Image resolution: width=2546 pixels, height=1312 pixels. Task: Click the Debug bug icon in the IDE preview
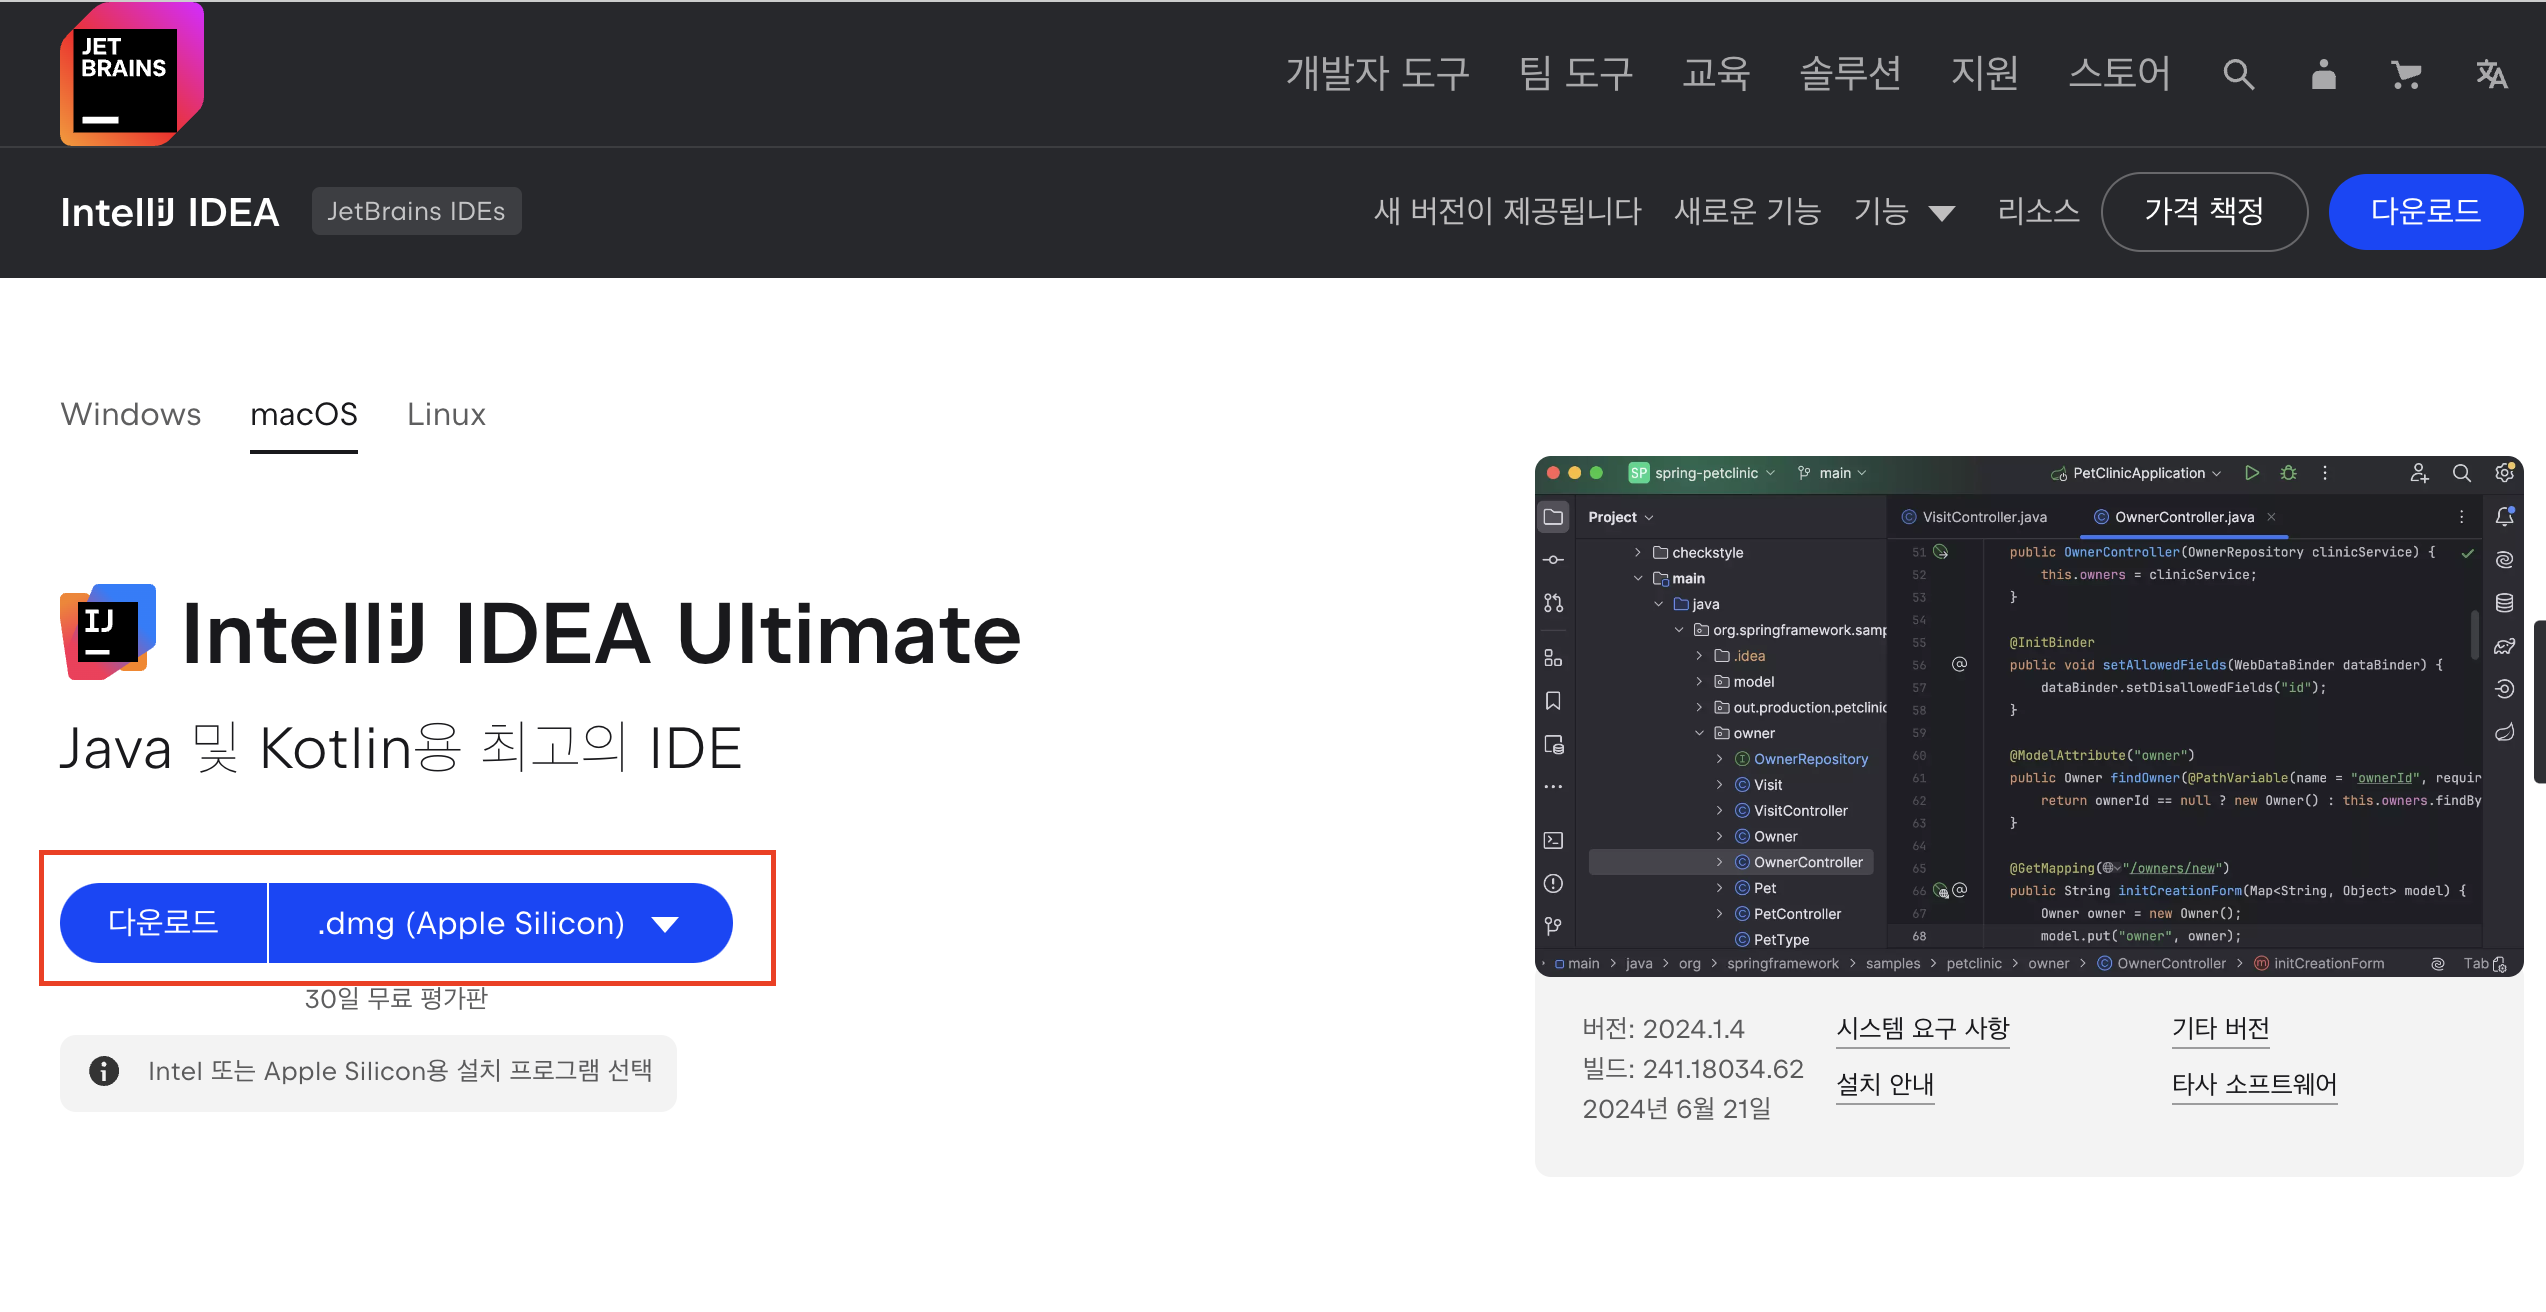[x=2288, y=473]
